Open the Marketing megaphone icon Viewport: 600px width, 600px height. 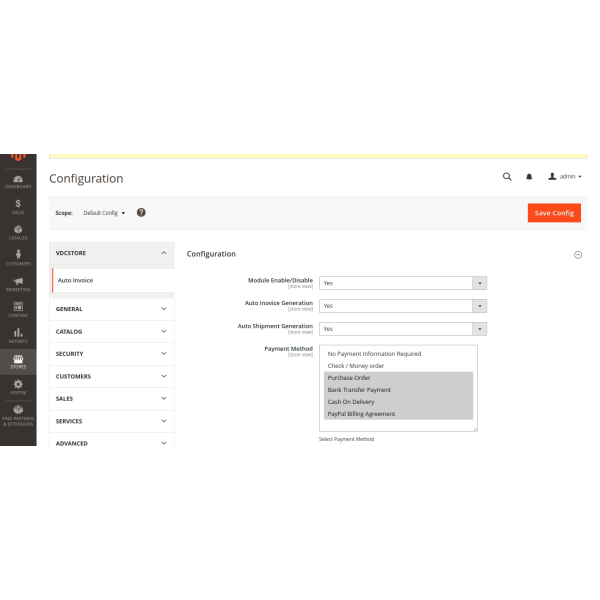(18, 283)
